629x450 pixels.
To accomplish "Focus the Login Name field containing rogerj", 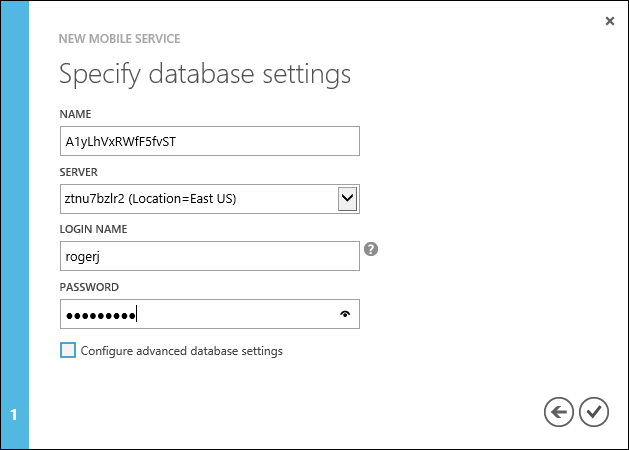I will [x=209, y=256].
